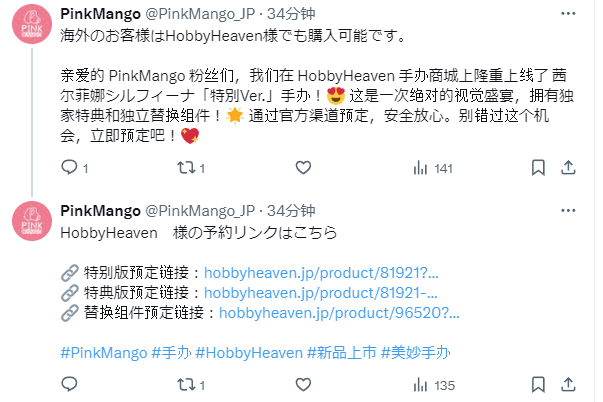Retweet the second tweet with reservation links
Screen dimensions: 603x402
click(187, 385)
